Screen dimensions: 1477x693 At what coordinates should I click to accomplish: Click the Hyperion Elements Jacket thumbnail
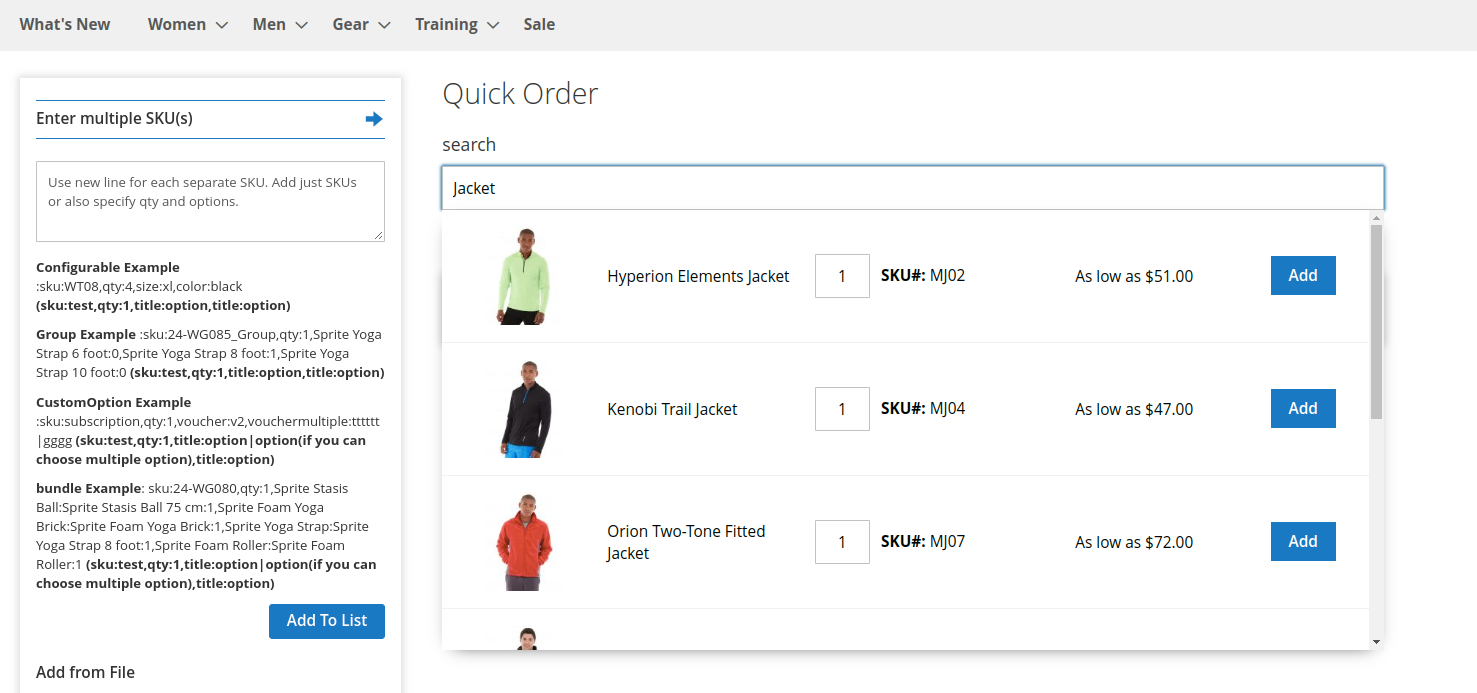click(x=524, y=276)
